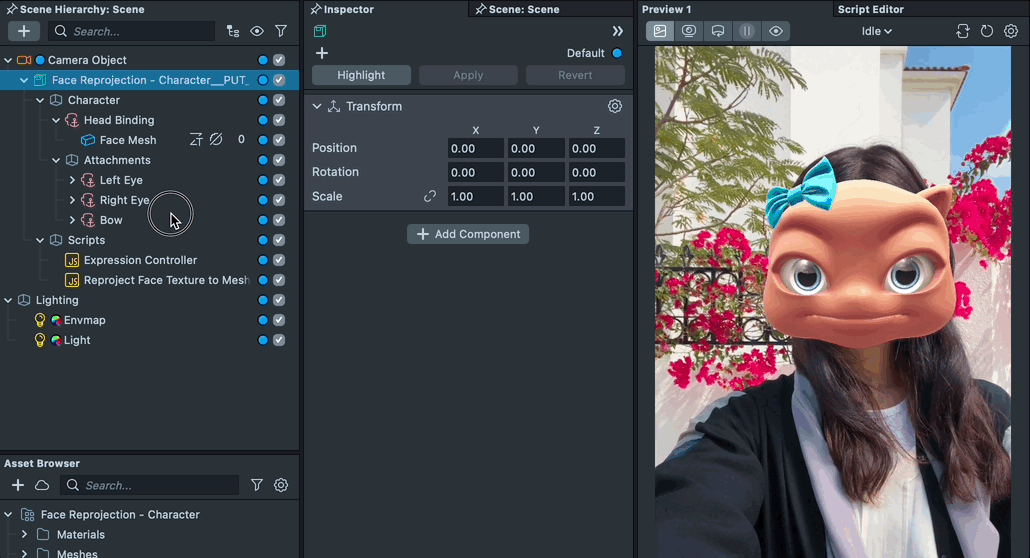Uncheck the Bow object checkbox
The image size is (1030, 558).
click(279, 220)
